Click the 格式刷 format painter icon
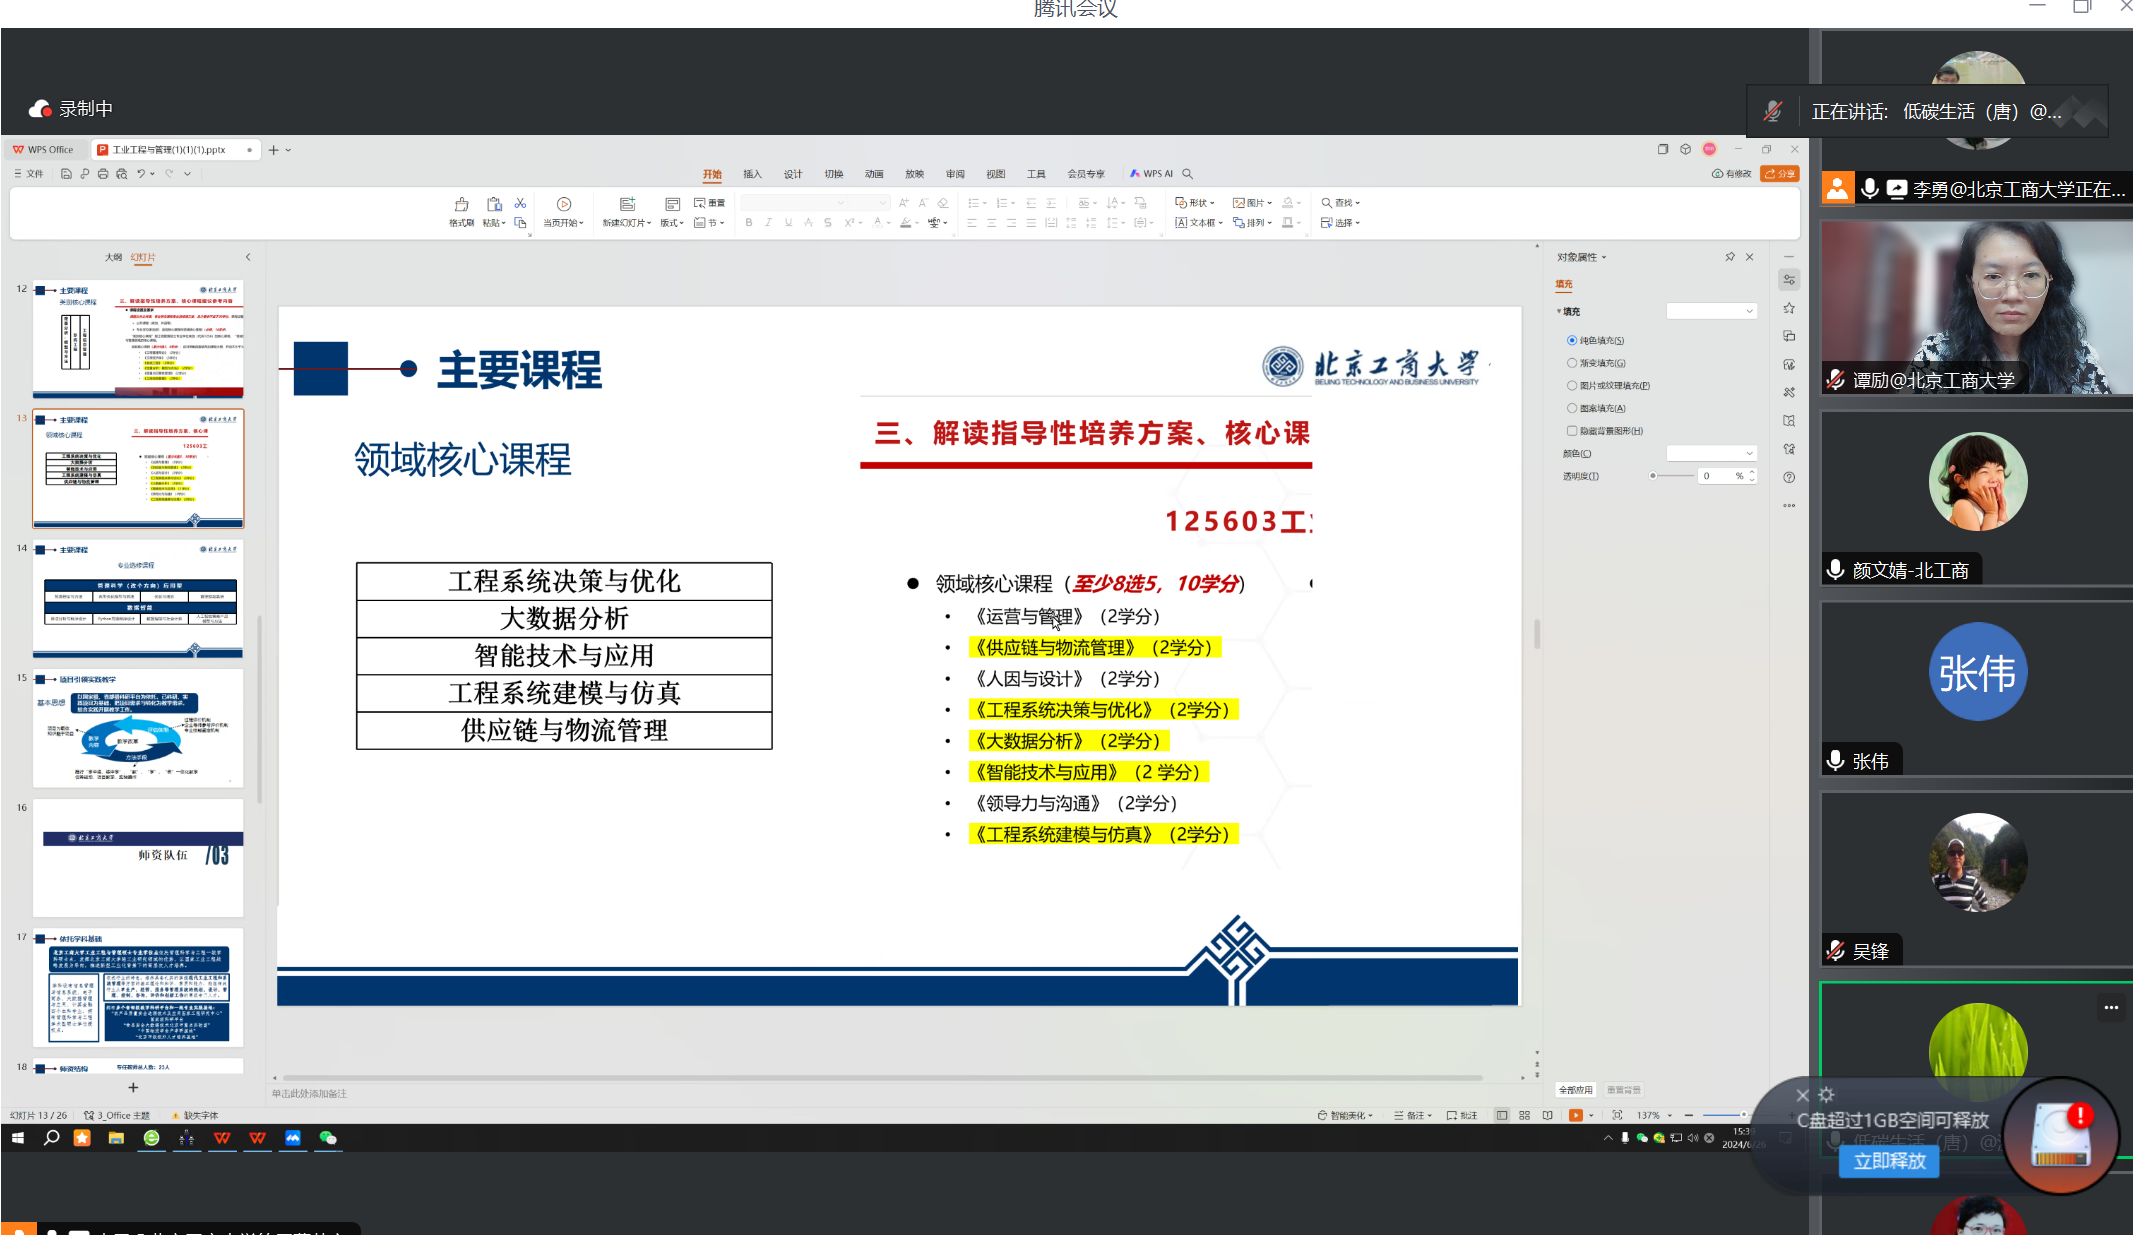This screenshot has width=2133, height=1235. coord(461,204)
